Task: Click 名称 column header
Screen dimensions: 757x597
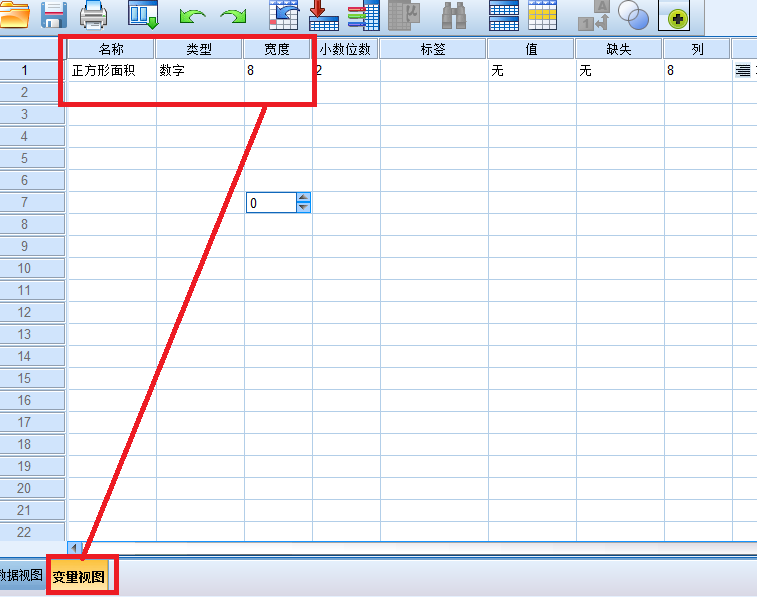Action: 111,49
